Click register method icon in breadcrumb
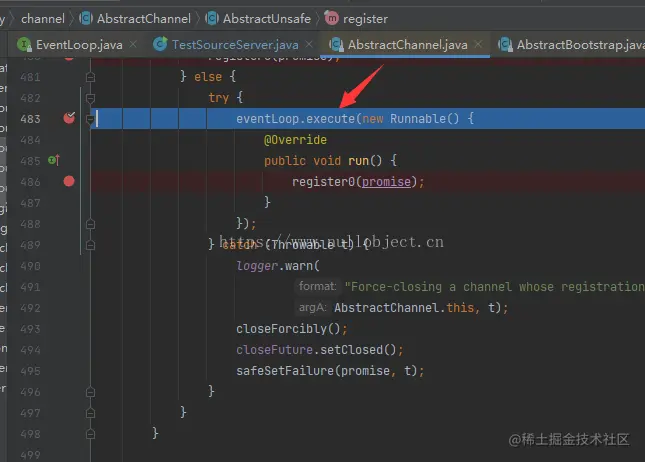 click(x=332, y=18)
